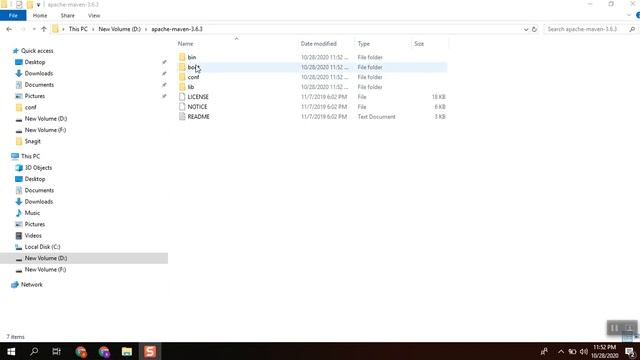This screenshot has height=360, width=640.
Task: Open taskbar clock showing 11:52 PM
Action: (604, 351)
